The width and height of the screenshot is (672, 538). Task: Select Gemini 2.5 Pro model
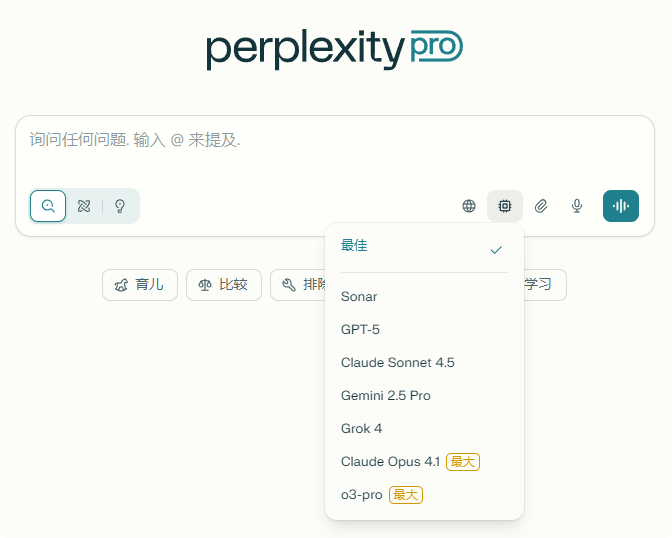[424, 395]
